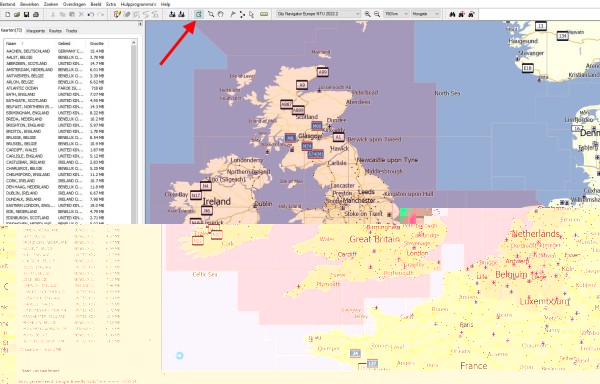This screenshot has width=600, height=384.
Task: Click the Receive from device icon
Action: [x=181, y=15]
